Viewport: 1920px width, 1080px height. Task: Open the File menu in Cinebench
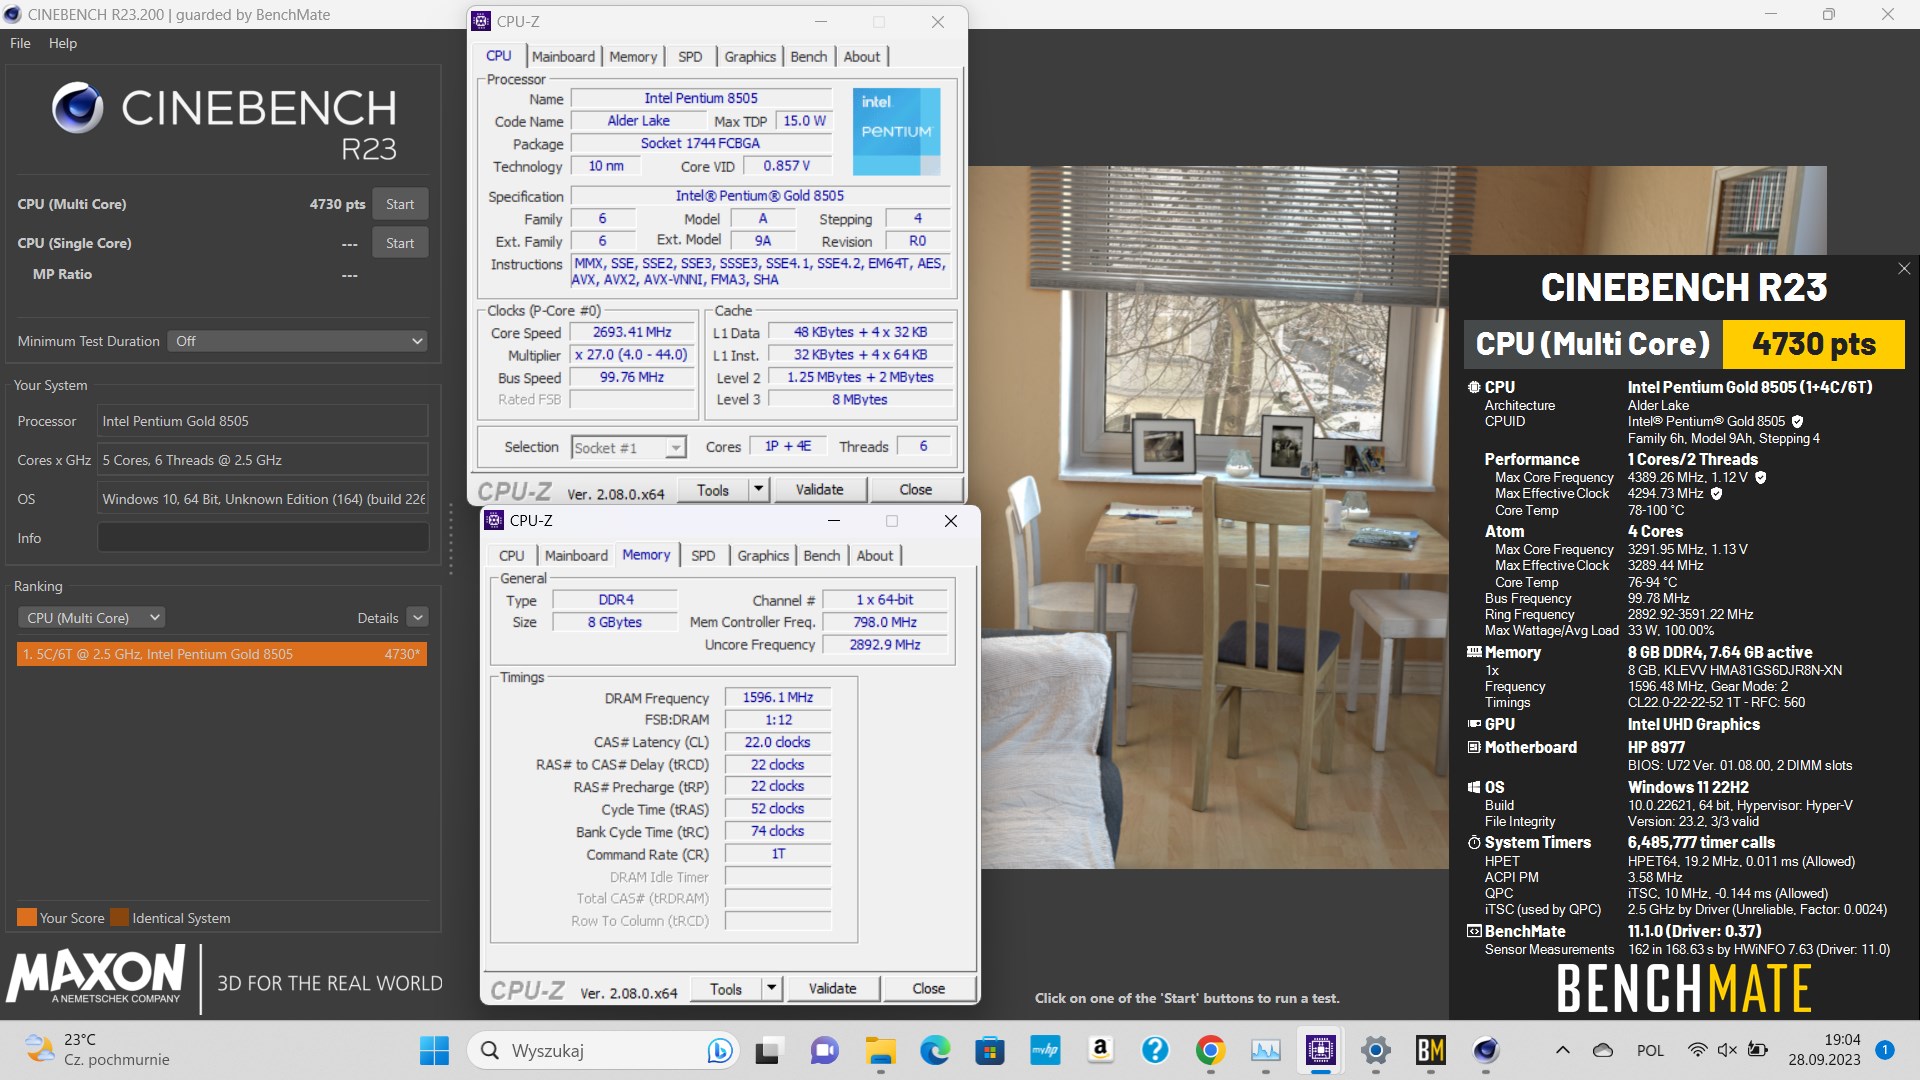20,43
